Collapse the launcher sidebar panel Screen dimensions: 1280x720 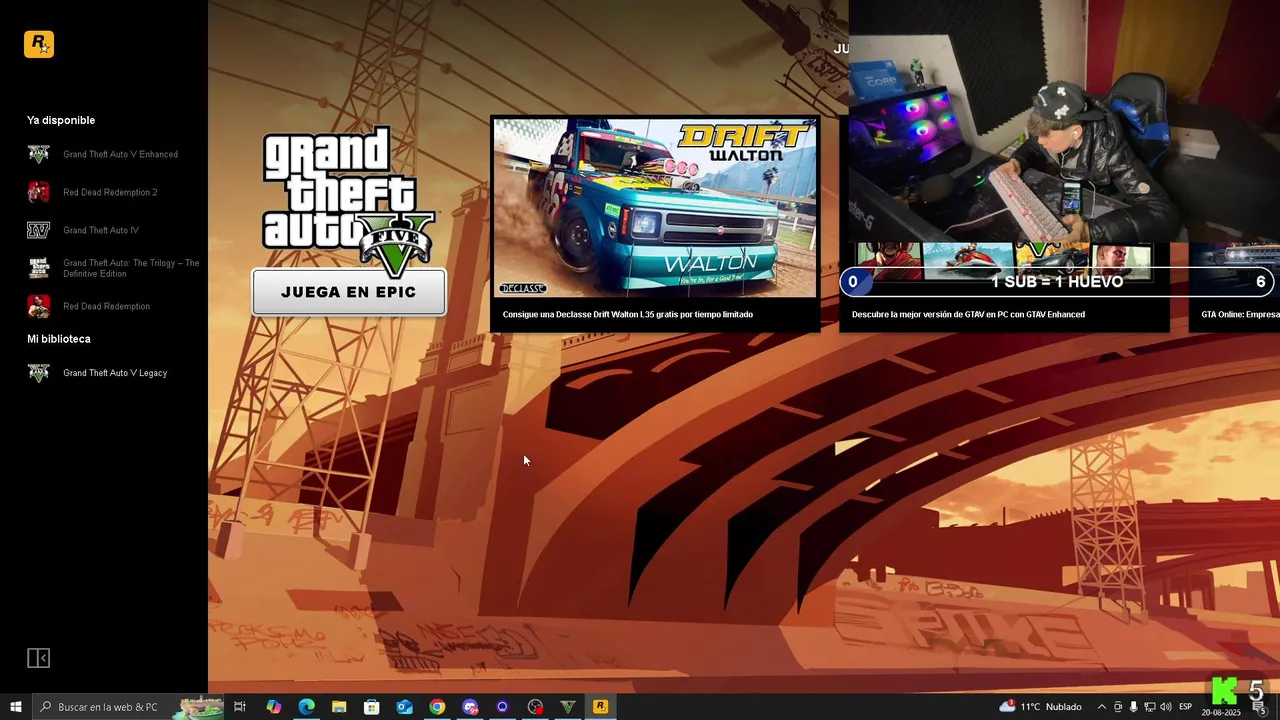(38, 658)
